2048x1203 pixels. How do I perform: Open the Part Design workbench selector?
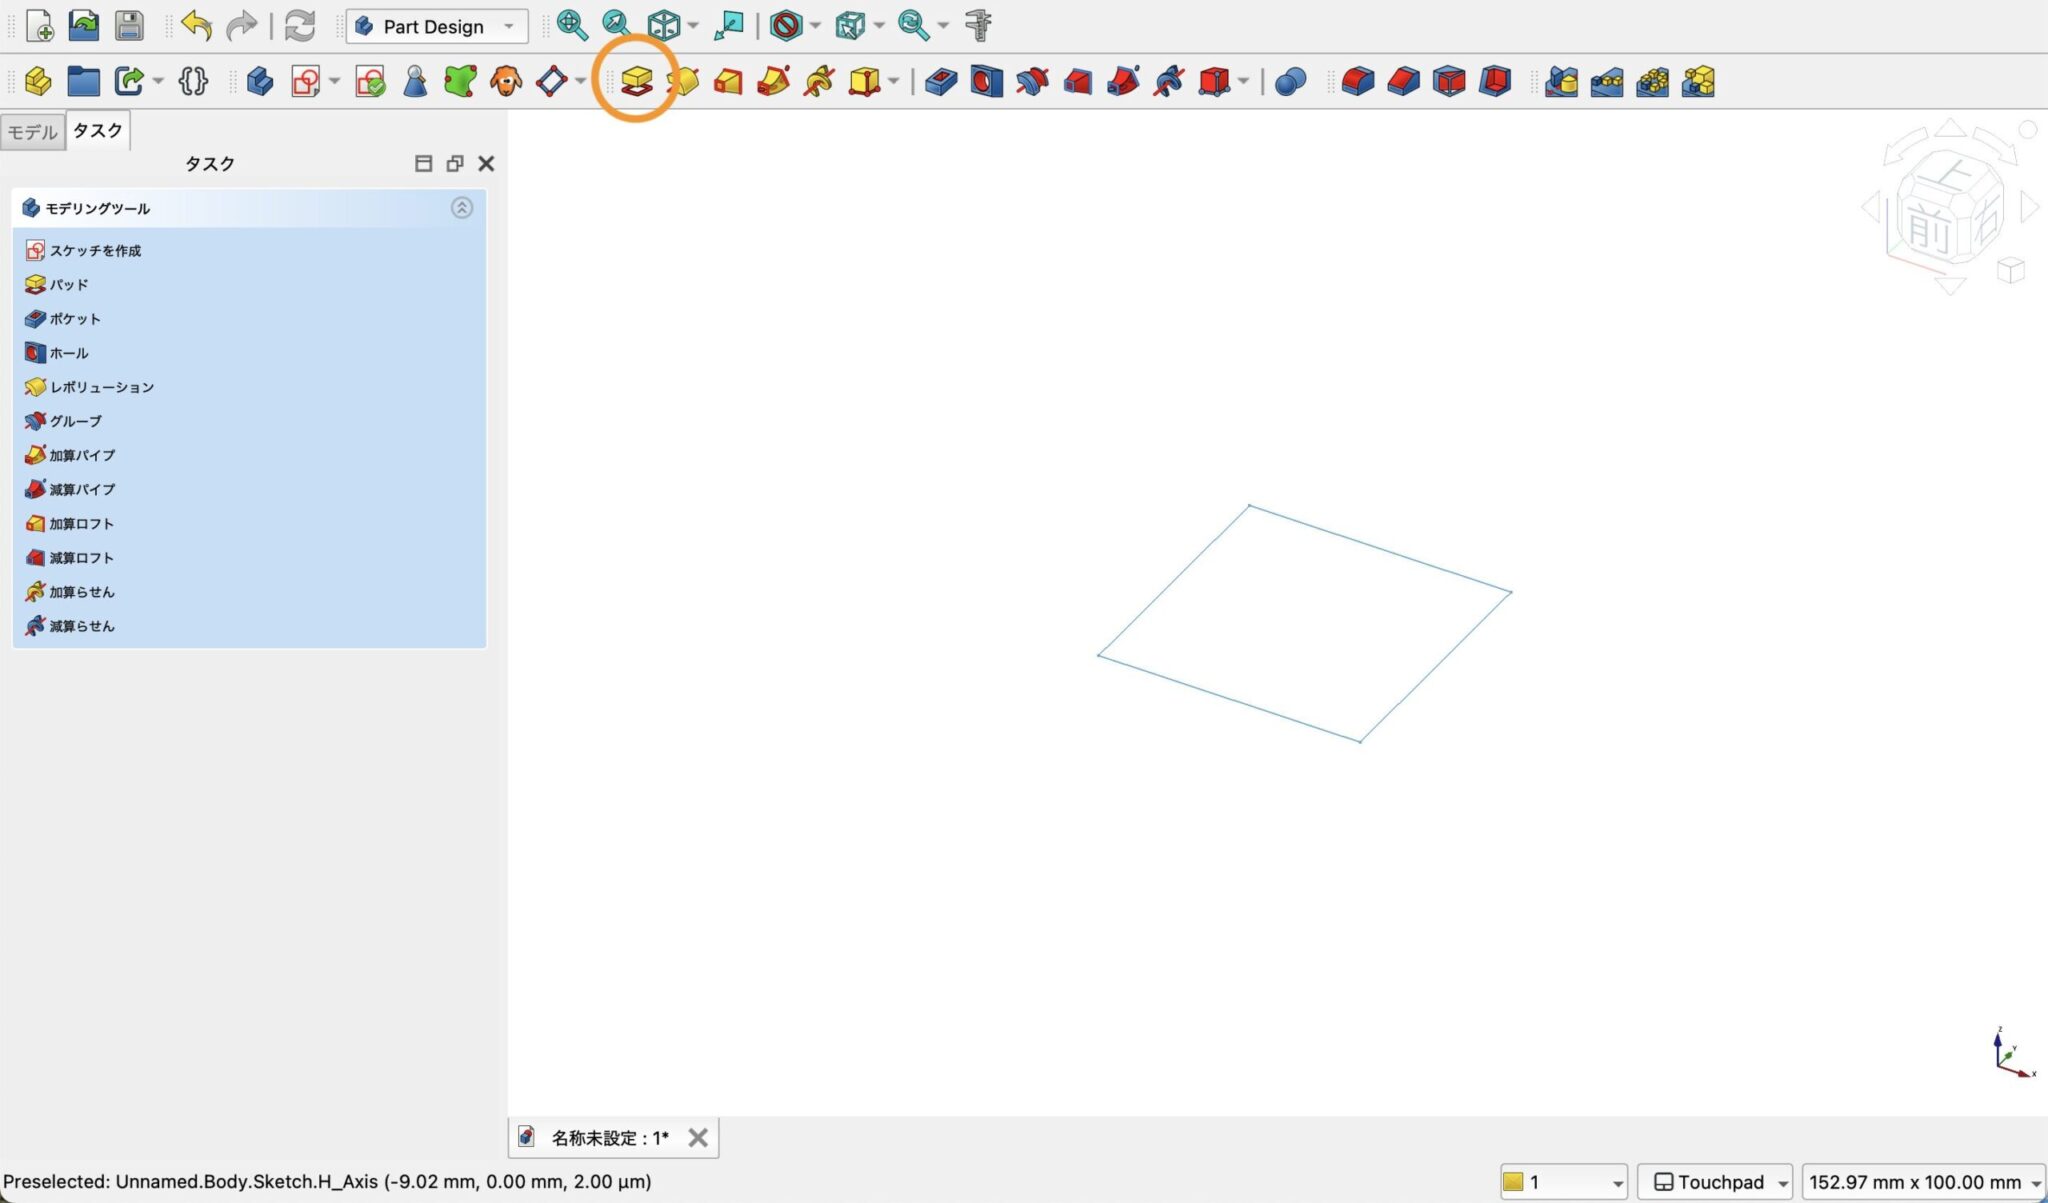(x=437, y=26)
